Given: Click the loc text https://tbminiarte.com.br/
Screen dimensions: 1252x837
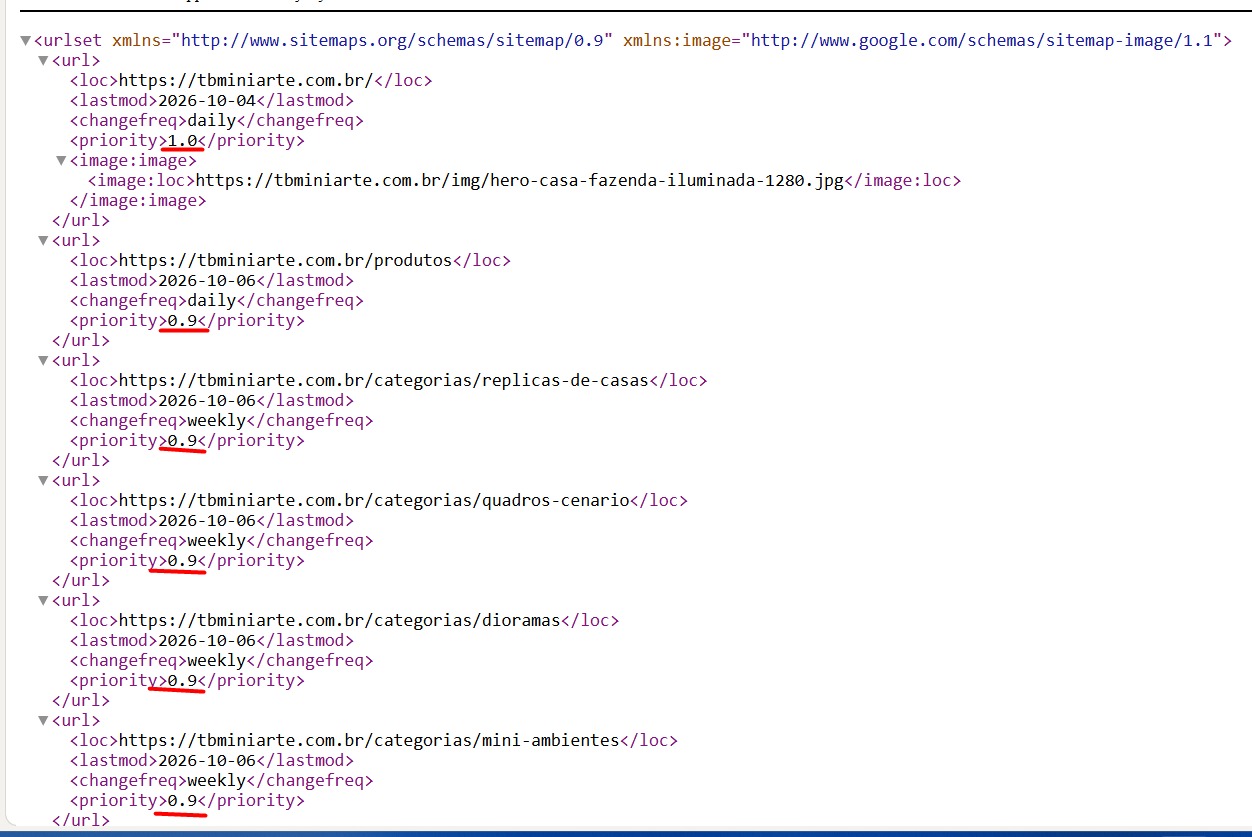Looking at the screenshot, I should (246, 80).
